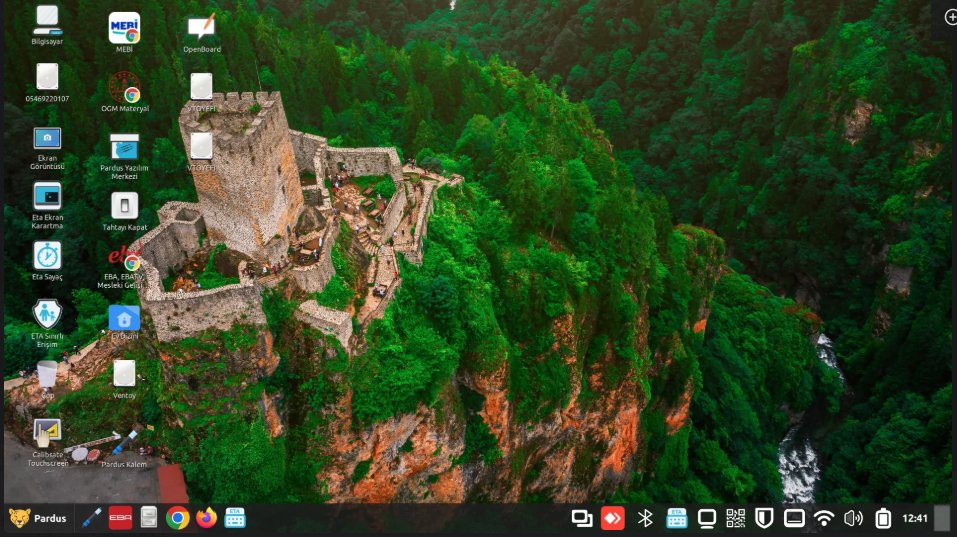The width and height of the screenshot is (957, 537).
Task: Click the show desktop button beside clock
Action: point(943,519)
